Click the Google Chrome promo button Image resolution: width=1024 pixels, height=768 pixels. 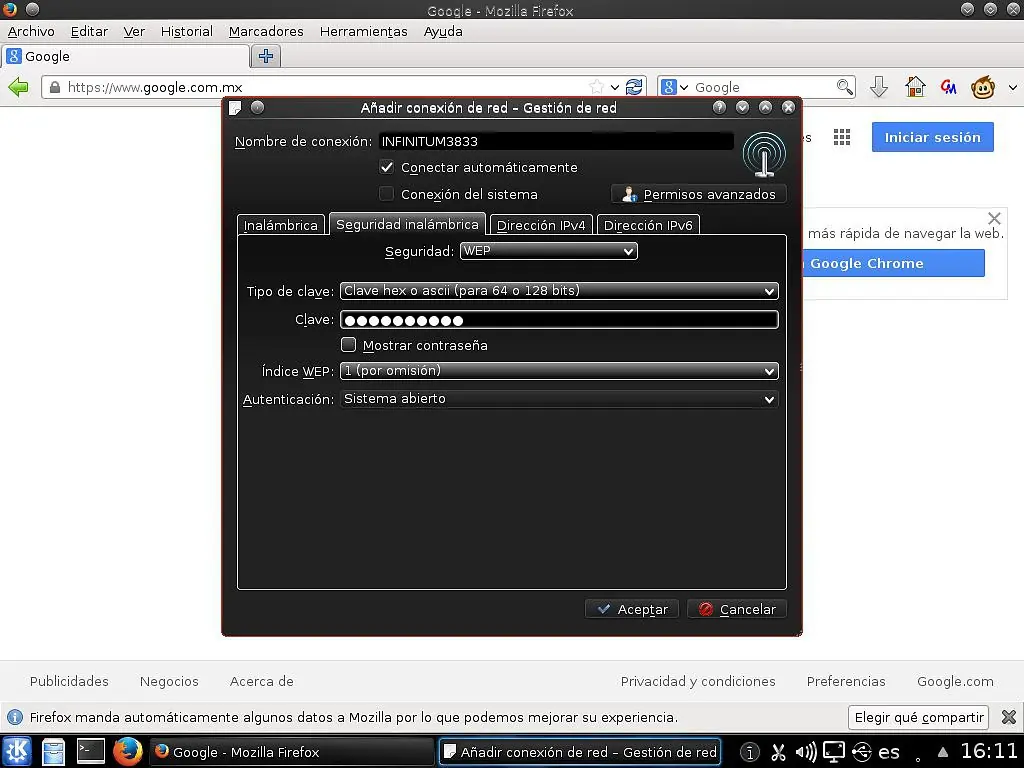[x=892, y=263]
